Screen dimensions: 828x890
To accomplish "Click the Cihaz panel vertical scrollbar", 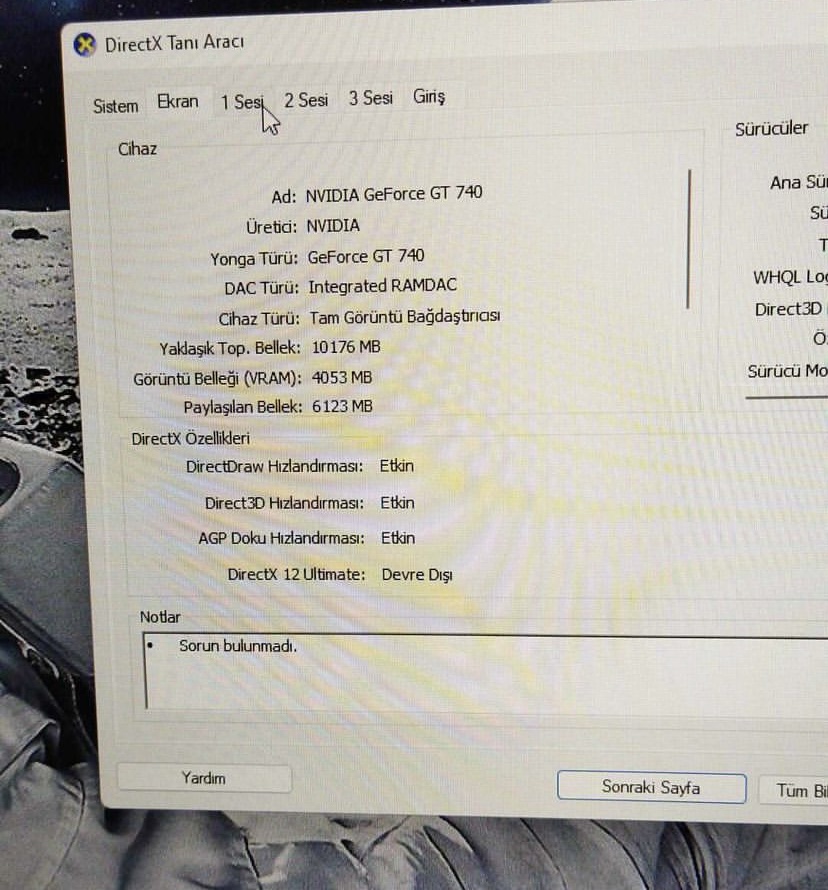I will 688,238.
